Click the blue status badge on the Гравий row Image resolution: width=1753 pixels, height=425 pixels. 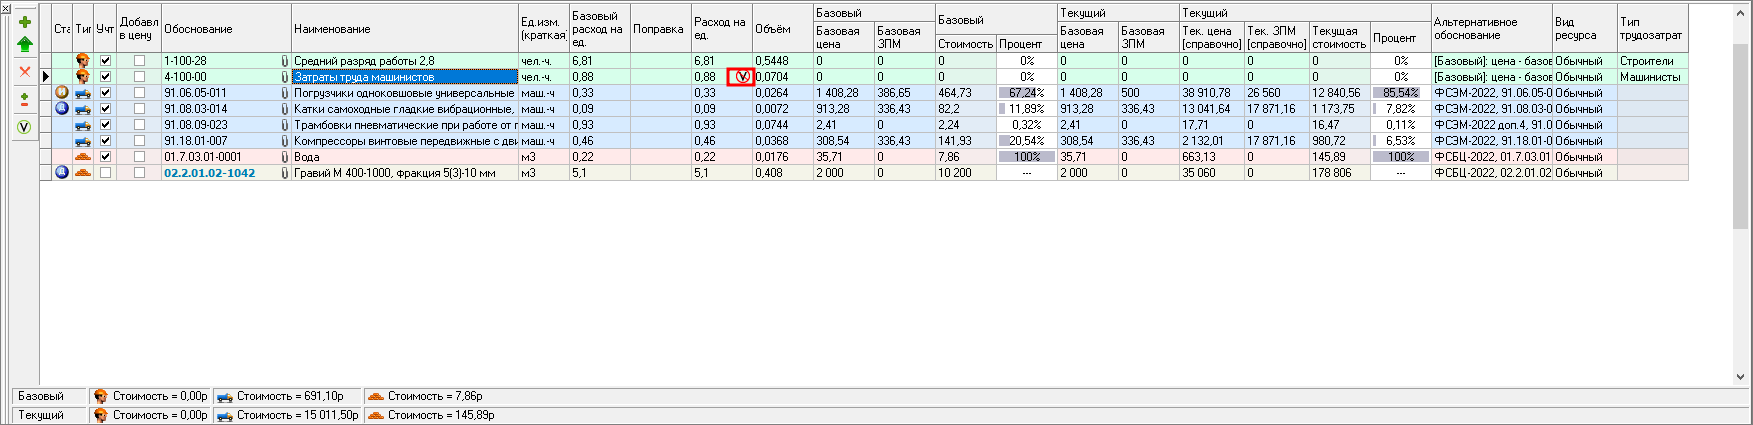62,173
